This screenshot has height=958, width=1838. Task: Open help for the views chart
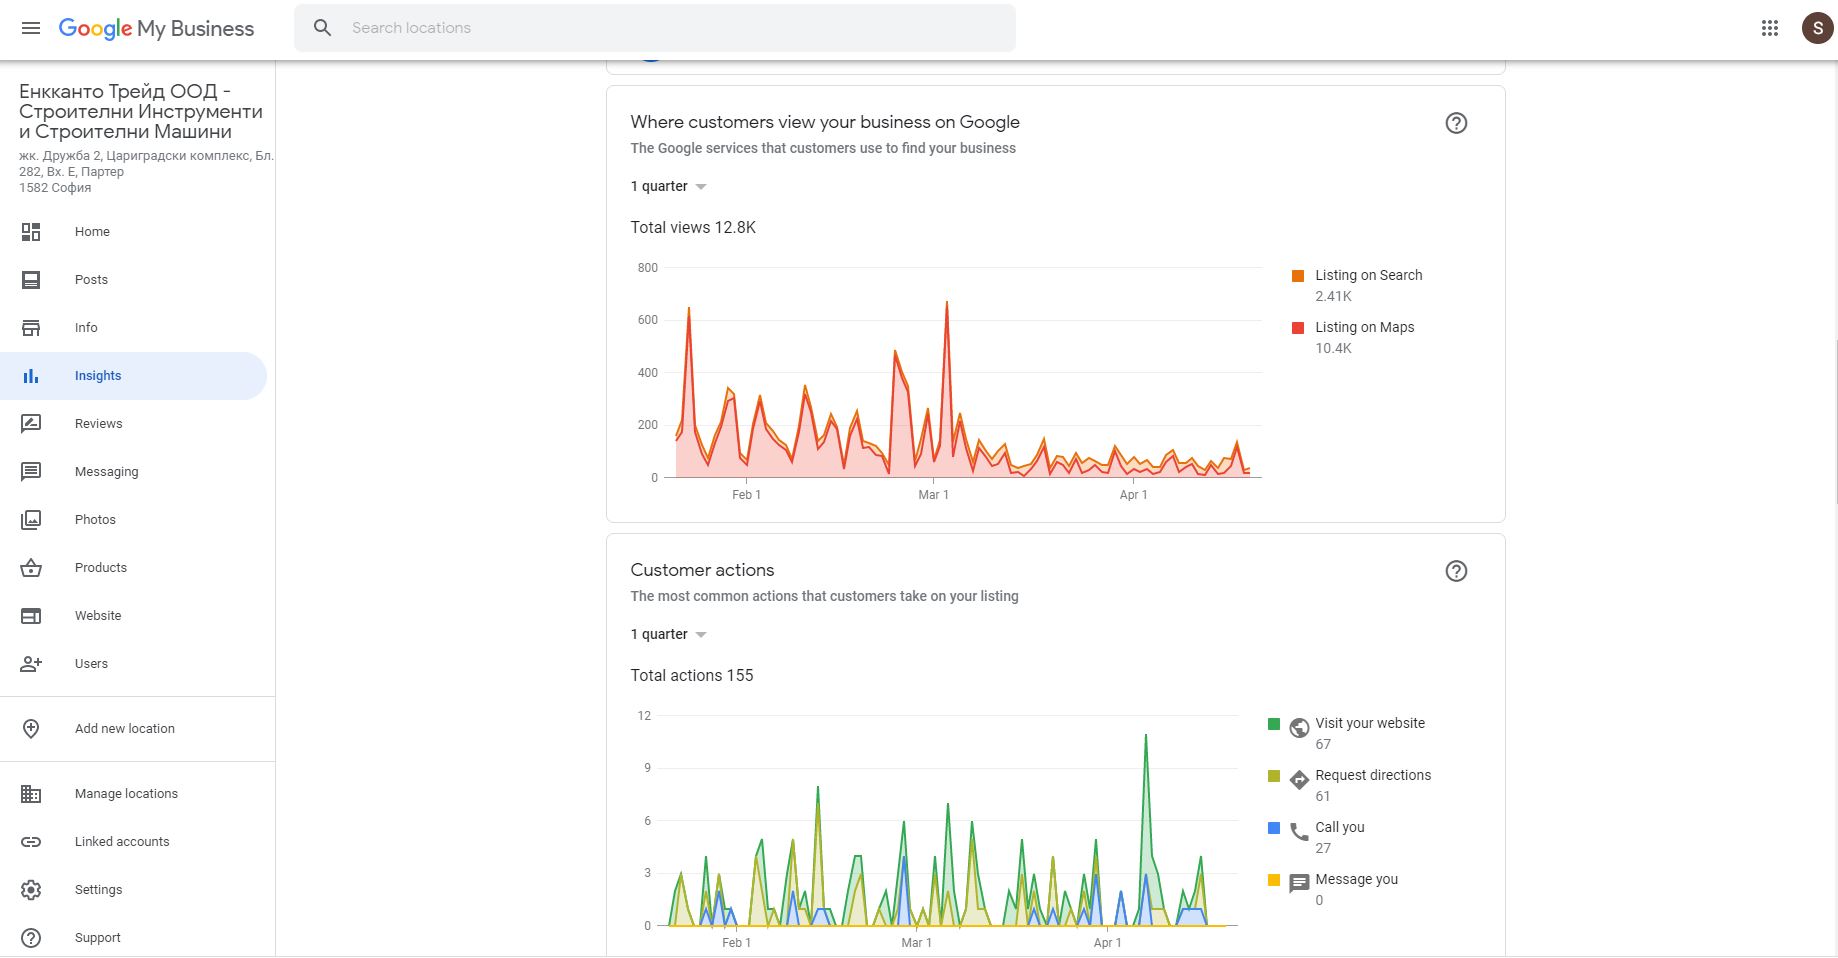click(1456, 123)
